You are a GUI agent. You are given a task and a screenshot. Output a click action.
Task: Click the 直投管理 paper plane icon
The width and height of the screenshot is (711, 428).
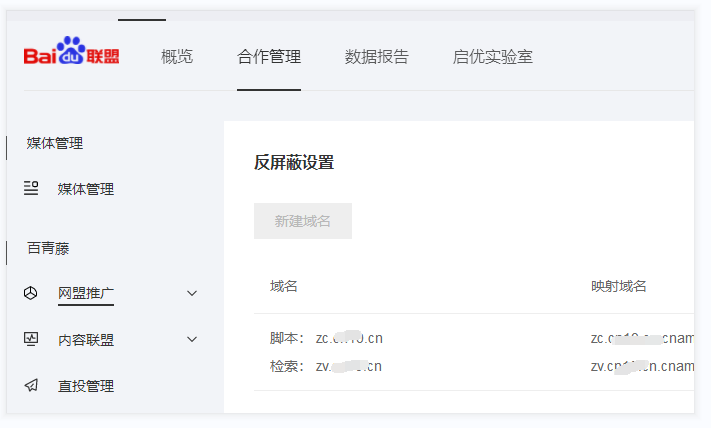31,385
